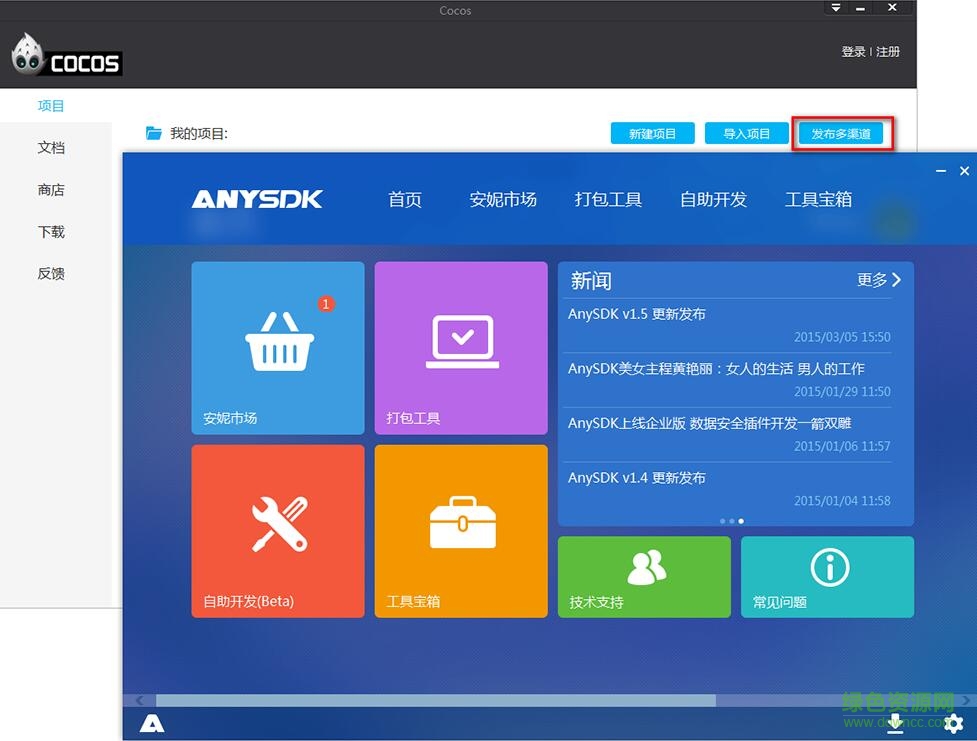Click the 我的项目 folder icon
977x741 pixels.
click(154, 133)
